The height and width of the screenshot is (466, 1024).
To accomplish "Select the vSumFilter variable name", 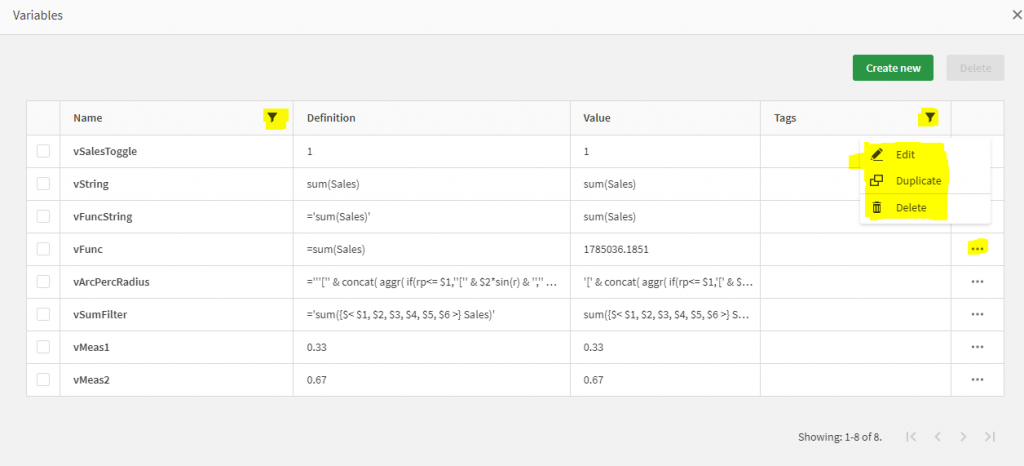I will click(x=100, y=315).
